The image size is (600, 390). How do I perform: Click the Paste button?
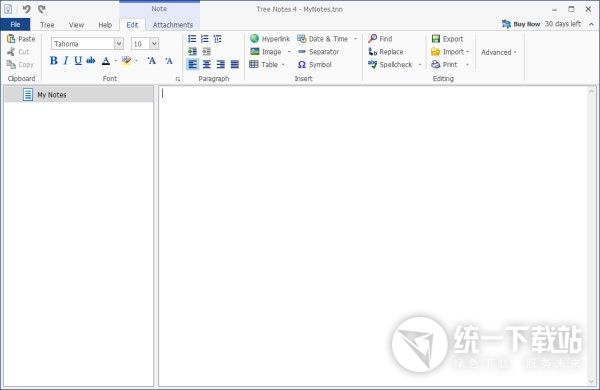21,39
